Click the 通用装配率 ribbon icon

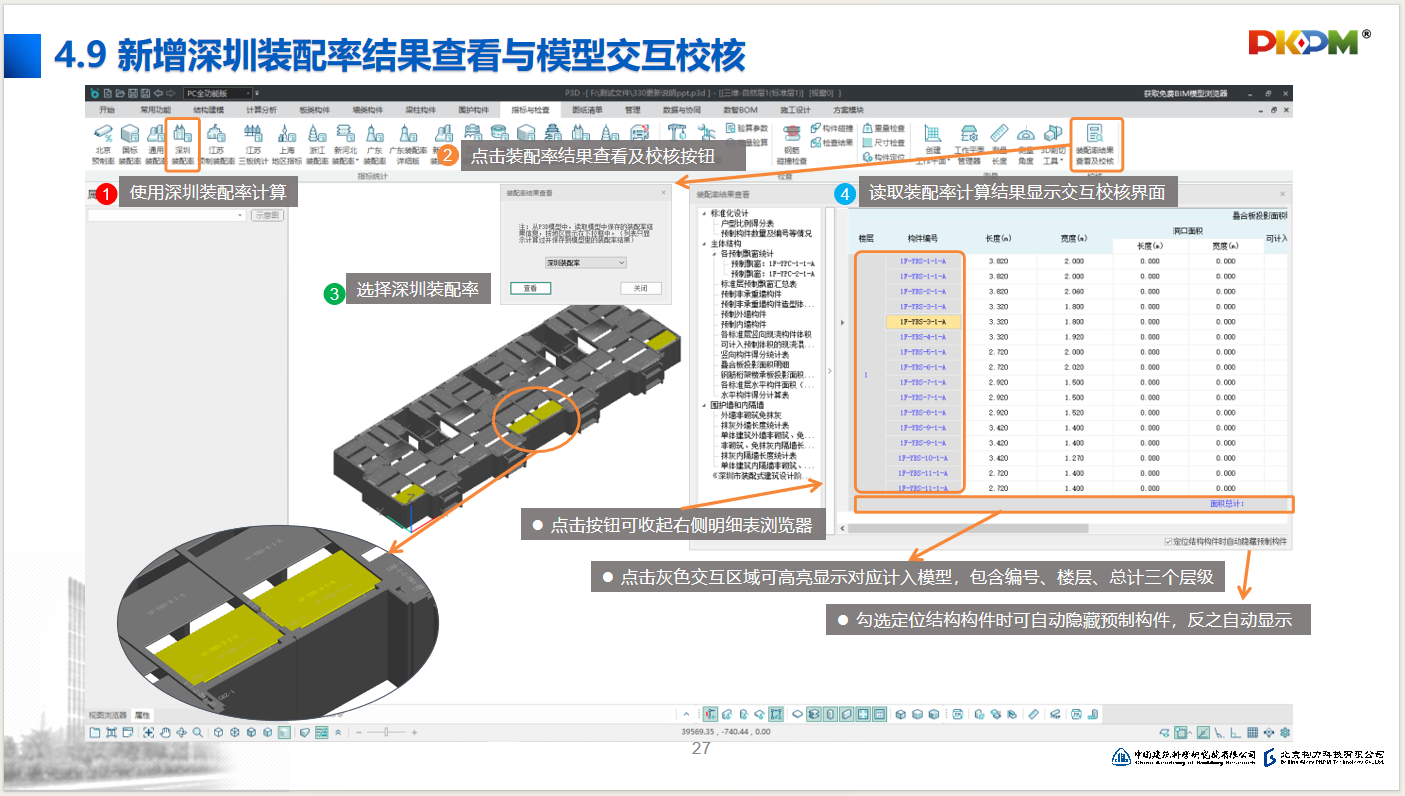[x=156, y=144]
